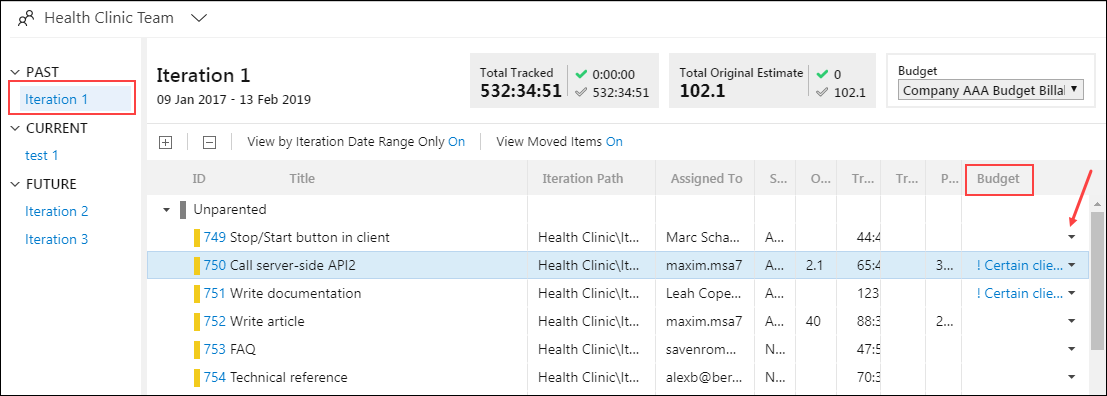Select test 1 under CURRENT

(x=42, y=155)
